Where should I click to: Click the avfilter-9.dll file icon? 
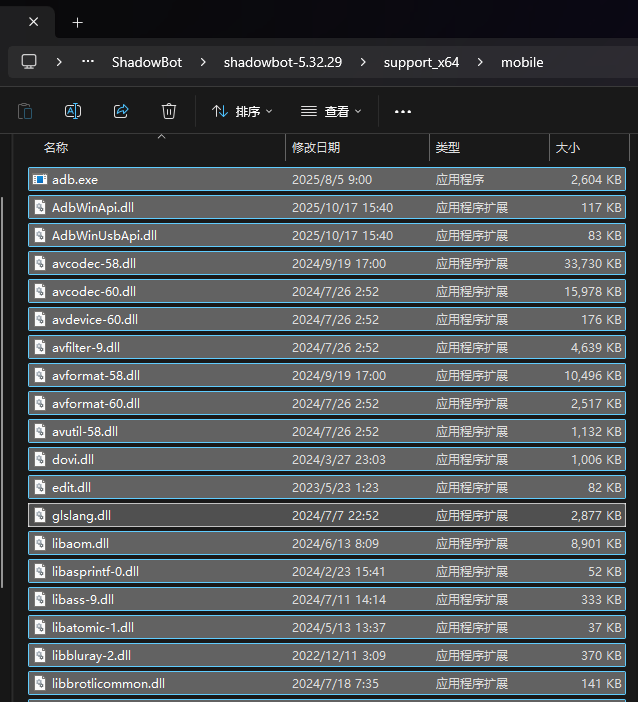coord(40,347)
